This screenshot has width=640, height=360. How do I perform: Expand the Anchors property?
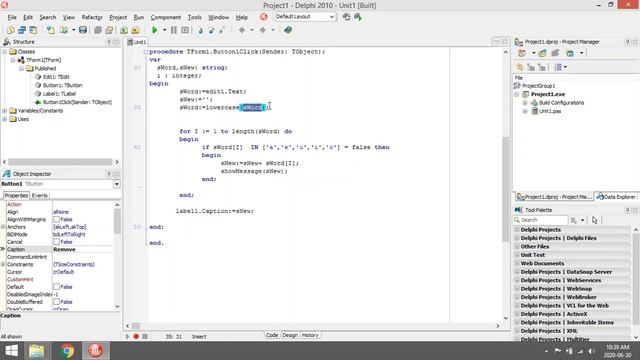3,227
